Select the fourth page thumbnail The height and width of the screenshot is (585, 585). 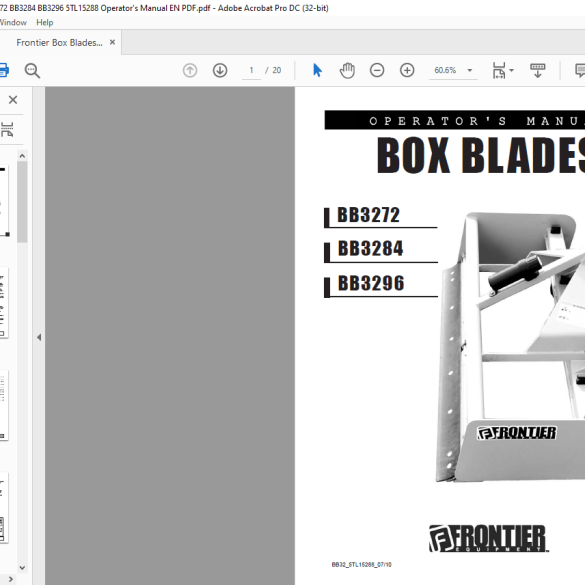pos(4,507)
